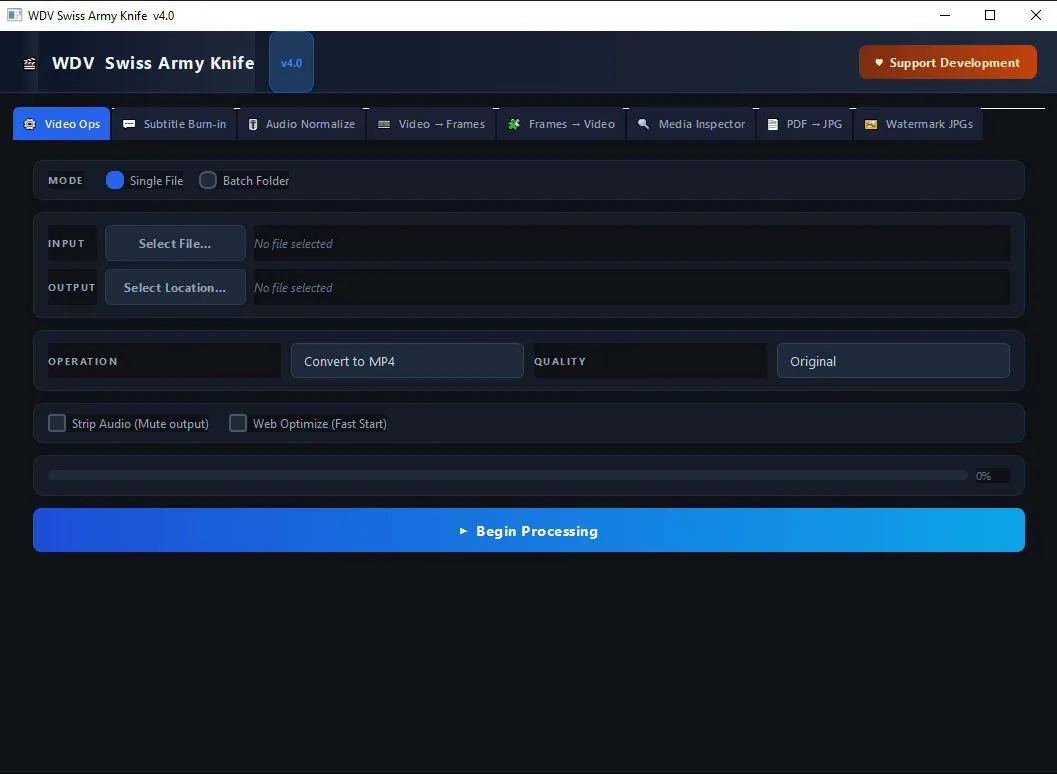Open the Quality dropdown showing Original

(893, 361)
